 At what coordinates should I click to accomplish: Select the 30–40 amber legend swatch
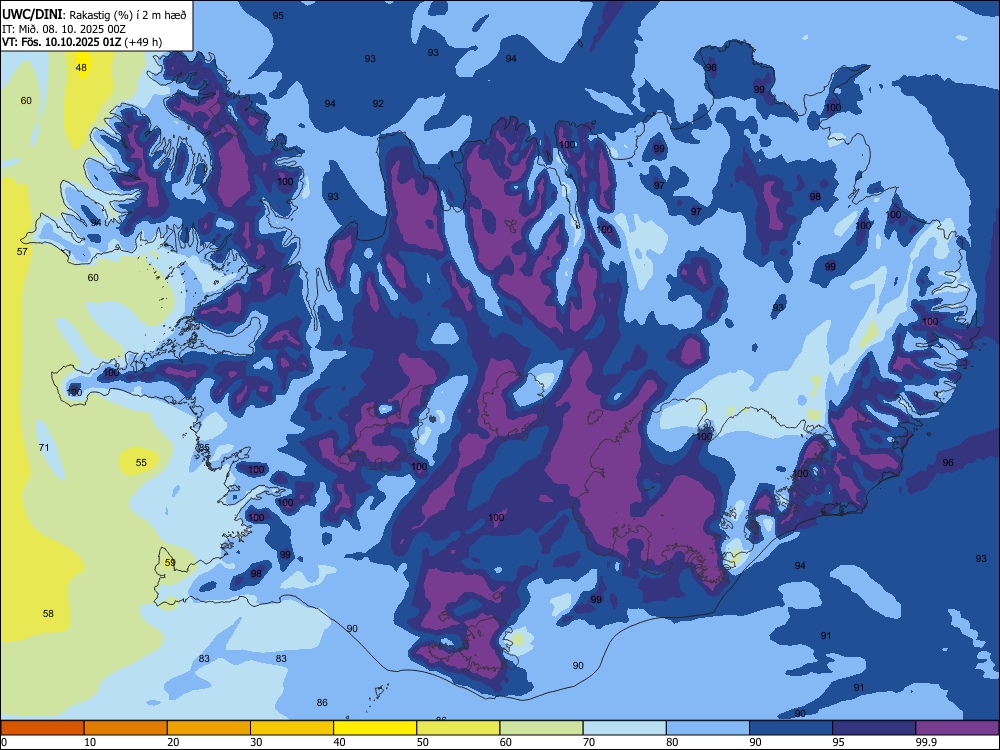click(x=292, y=728)
